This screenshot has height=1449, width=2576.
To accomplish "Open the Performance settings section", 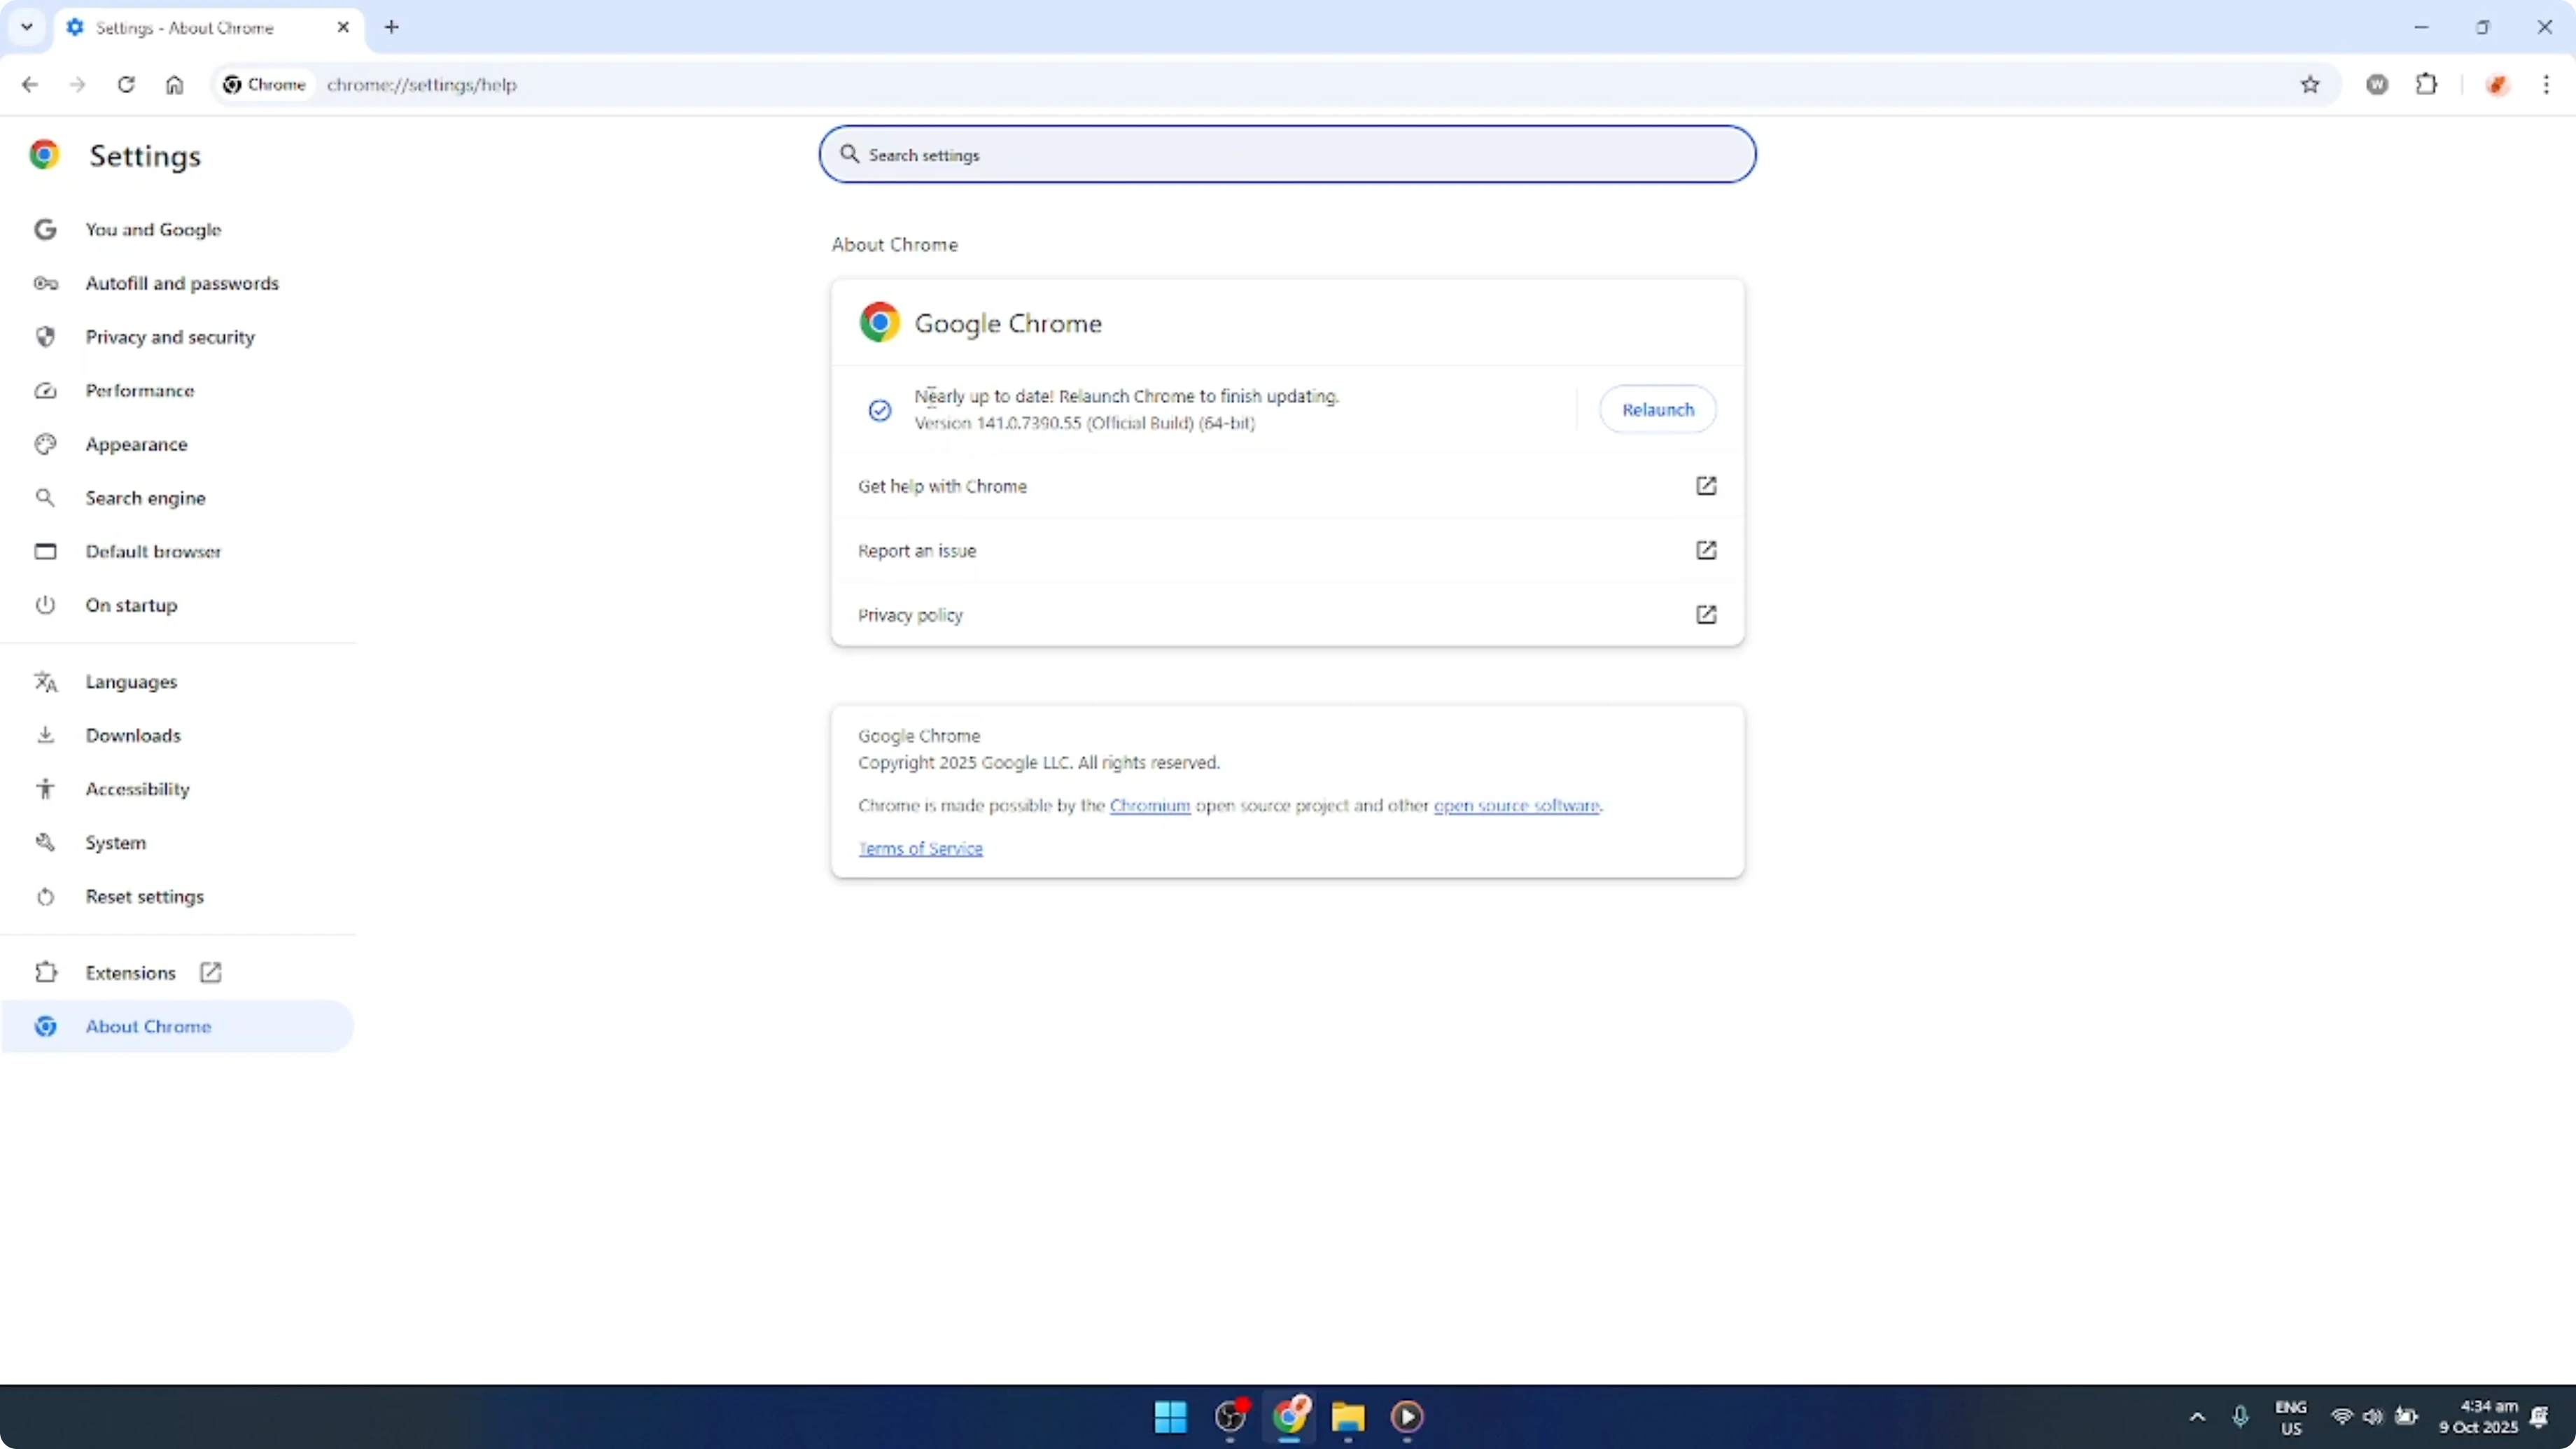I will point(140,390).
